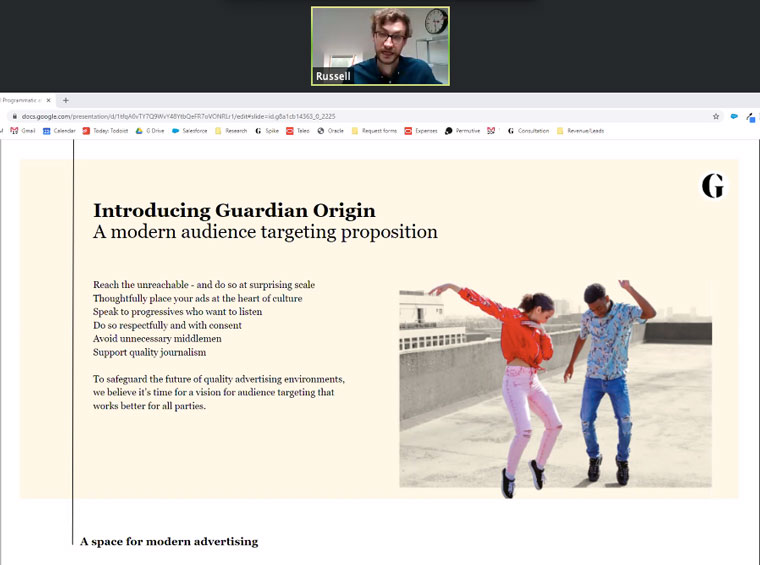This screenshot has width=760, height=565.
Task: Click the line 'Speak to progressives who want to listen'
Action: [177, 312]
